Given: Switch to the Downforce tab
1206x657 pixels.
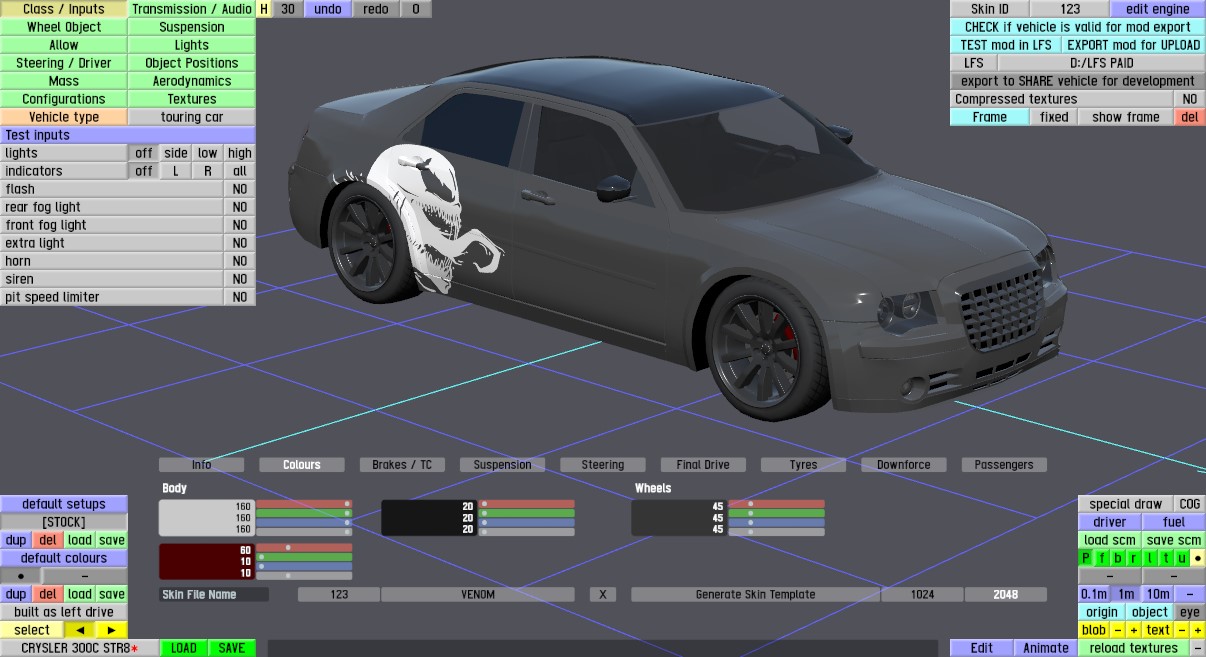Looking at the screenshot, I should [x=903, y=464].
